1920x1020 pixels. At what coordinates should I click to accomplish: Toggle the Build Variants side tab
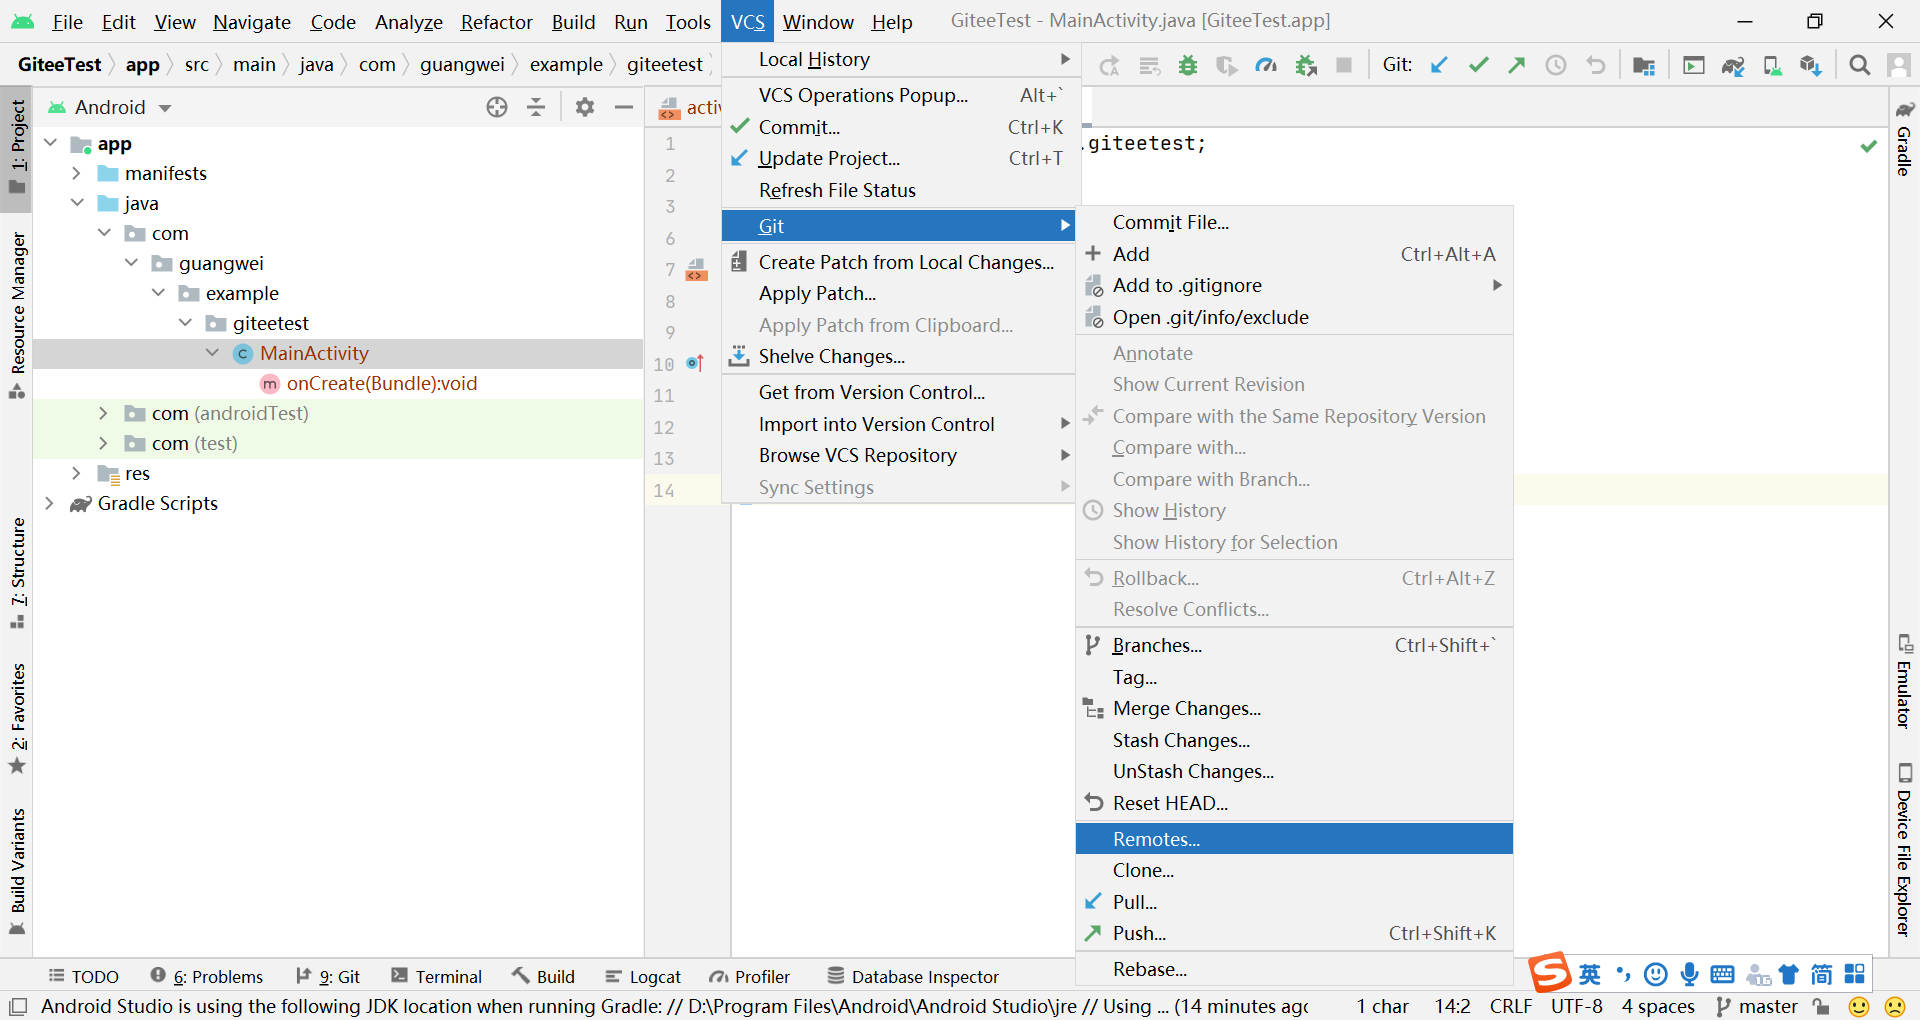pyautogui.click(x=17, y=870)
